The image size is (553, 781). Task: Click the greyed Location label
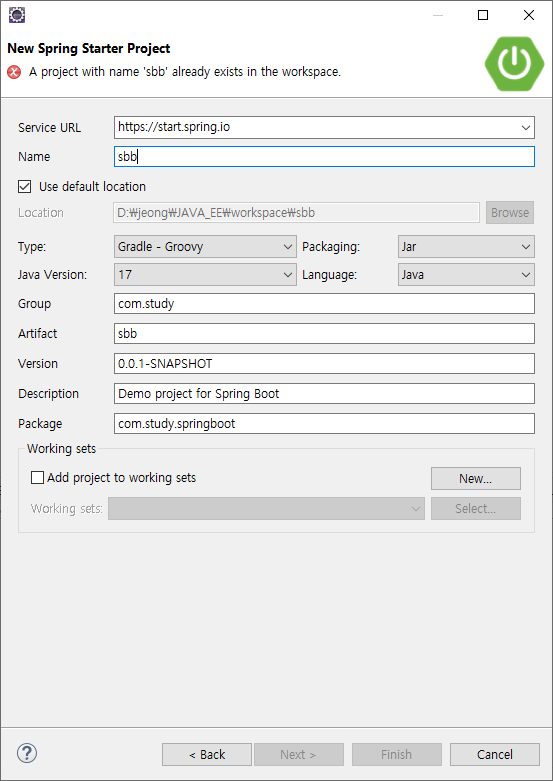point(41,213)
